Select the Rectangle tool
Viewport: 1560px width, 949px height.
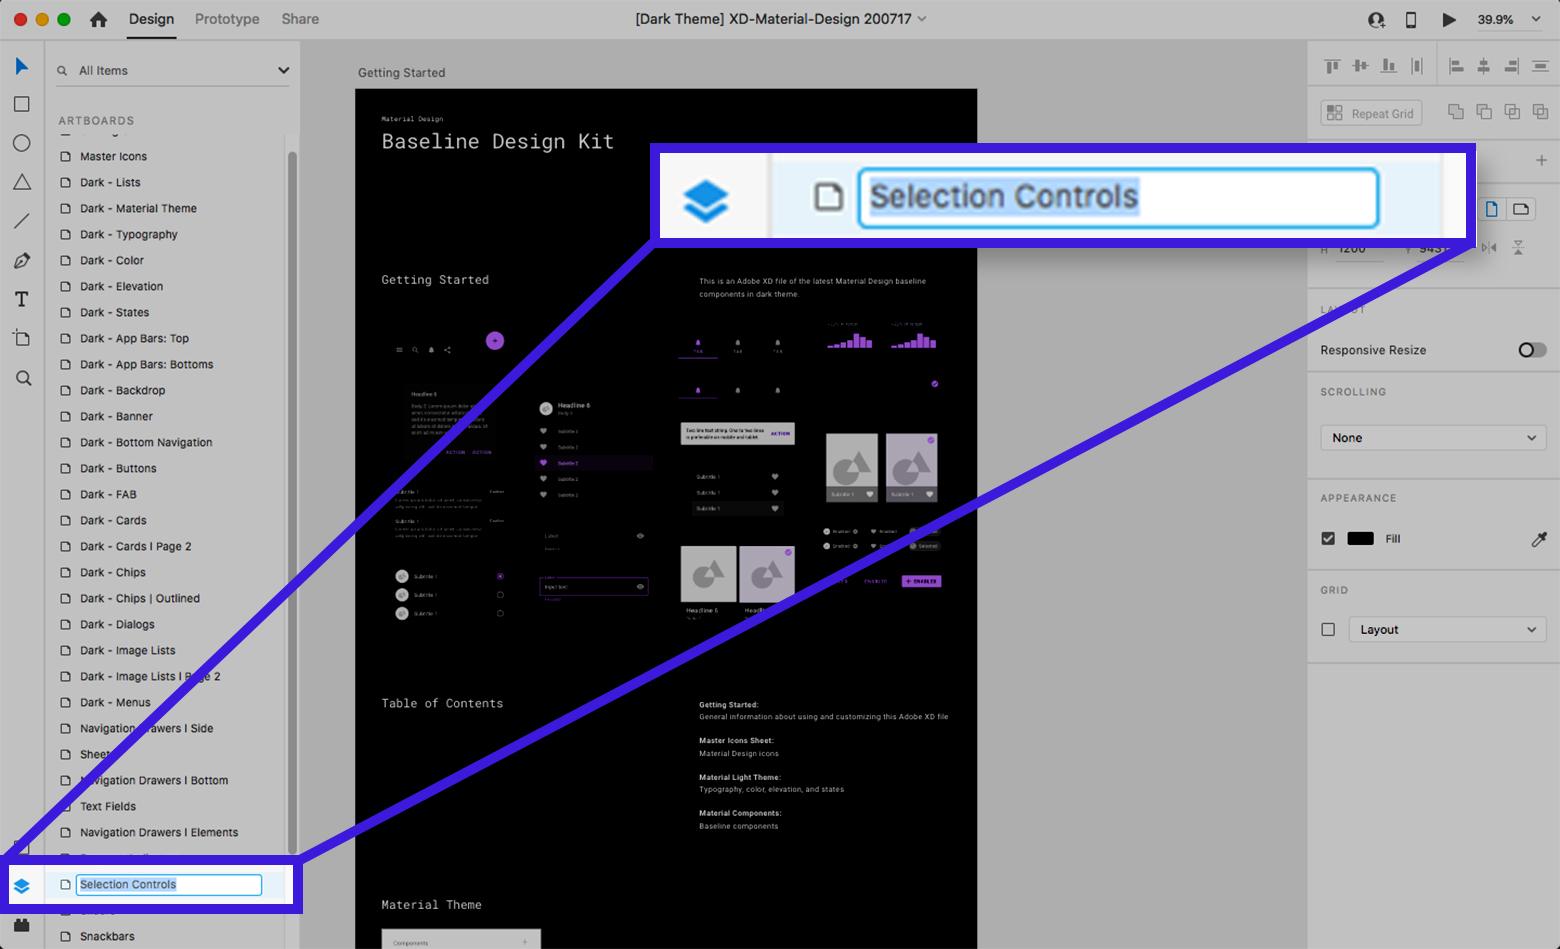22,104
